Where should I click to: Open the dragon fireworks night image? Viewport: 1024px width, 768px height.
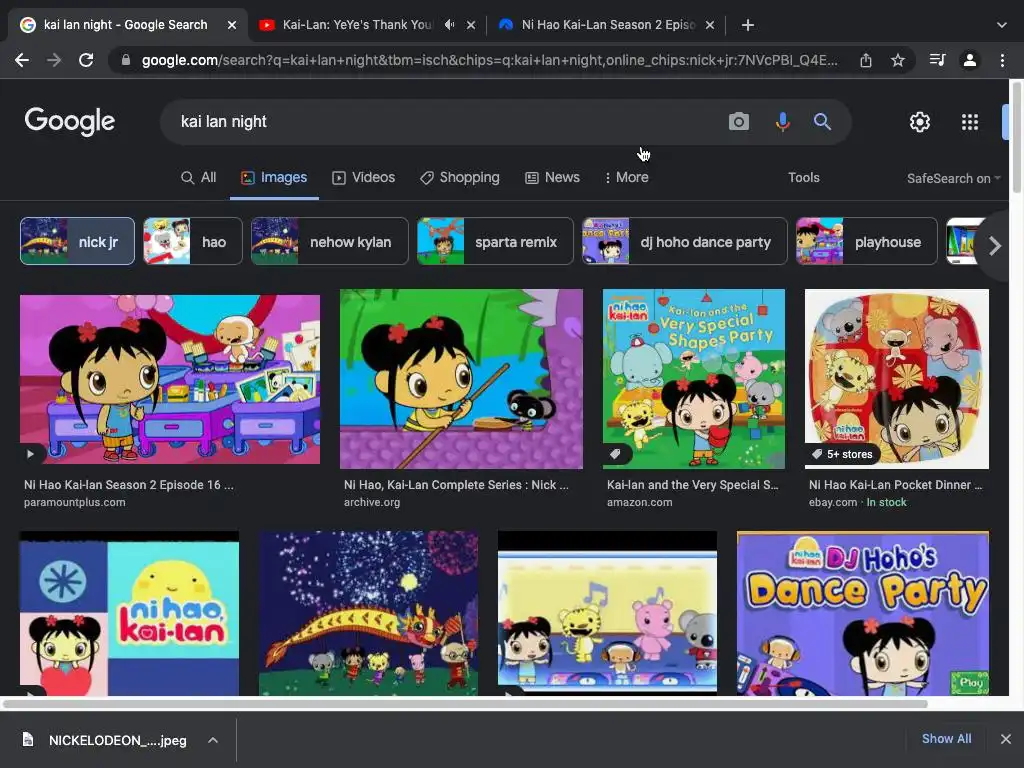[x=368, y=613]
